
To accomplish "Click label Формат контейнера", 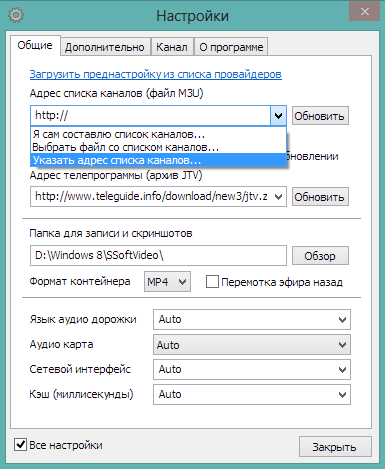I will point(80,281).
